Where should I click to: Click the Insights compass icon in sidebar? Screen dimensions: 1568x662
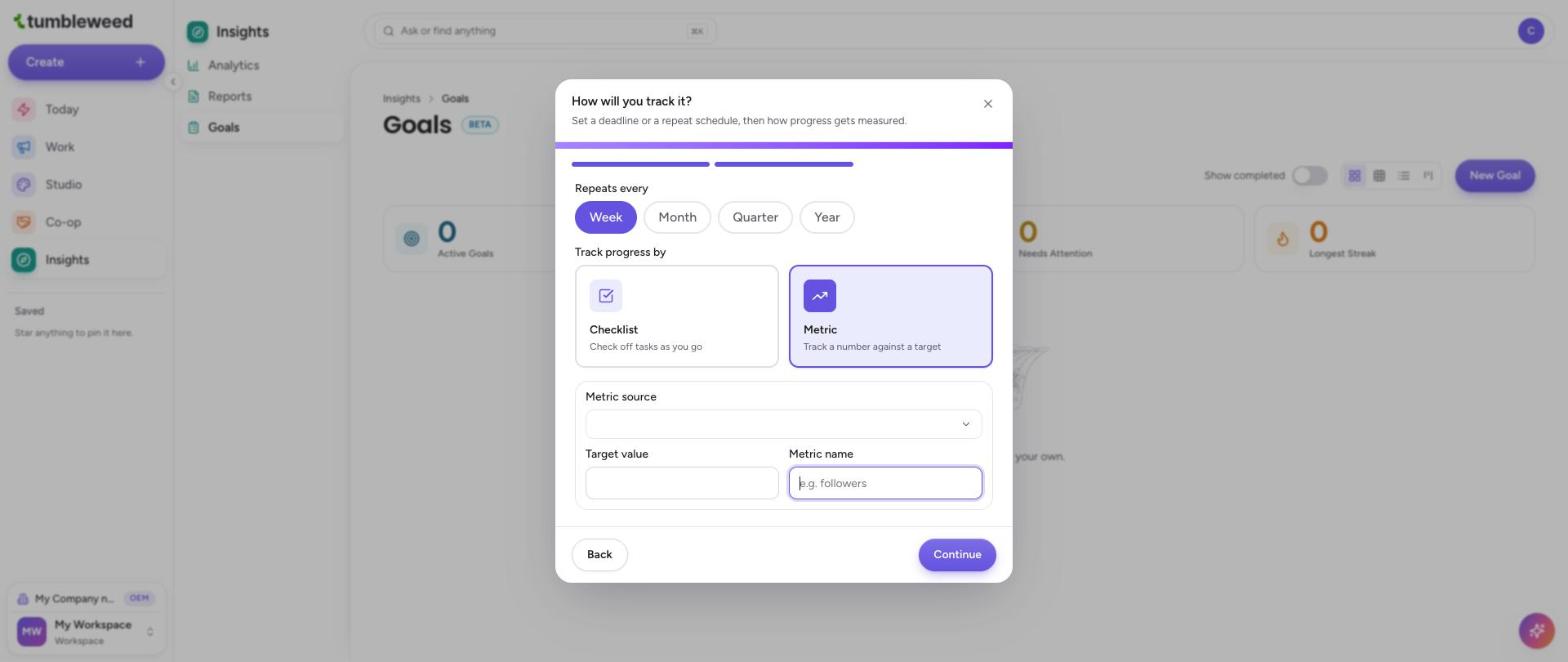click(x=24, y=260)
